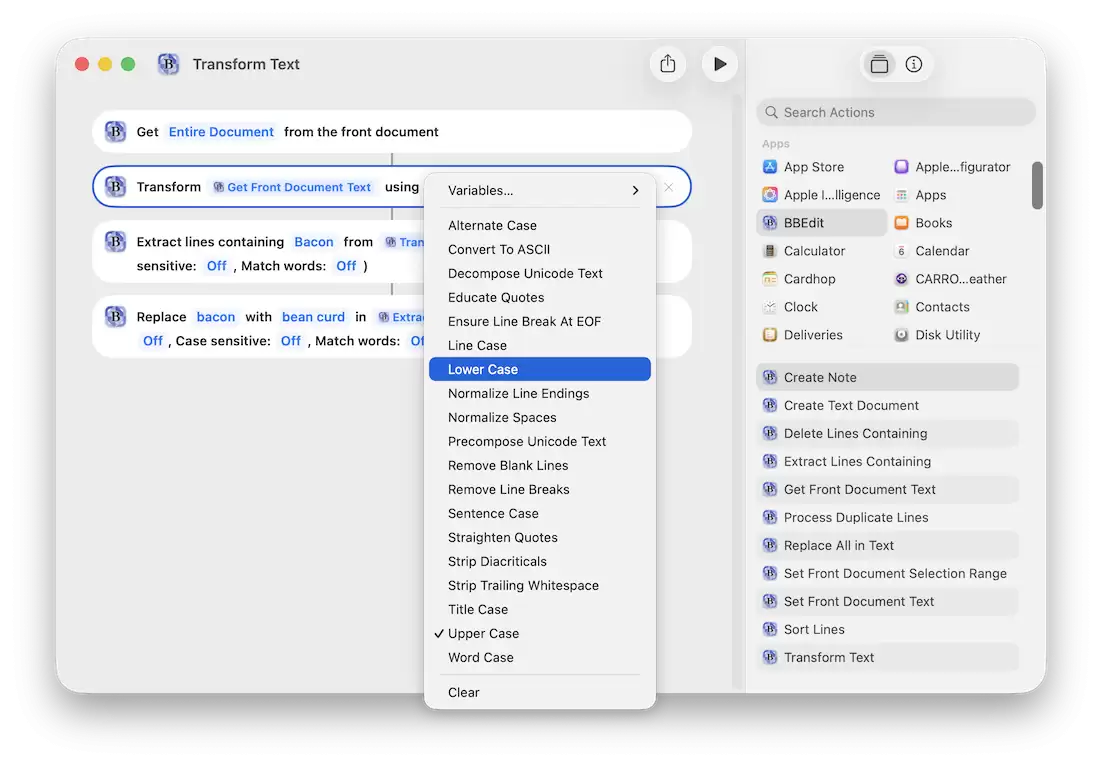This screenshot has height=767, width=1102.
Task: Choose Line Case
Action: click(540, 345)
